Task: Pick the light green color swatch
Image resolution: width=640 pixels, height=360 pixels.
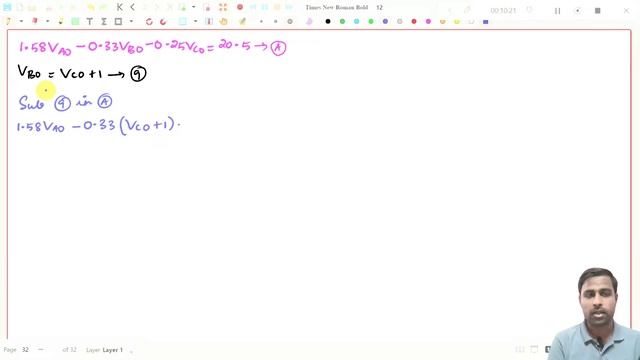Action: click(371, 21)
